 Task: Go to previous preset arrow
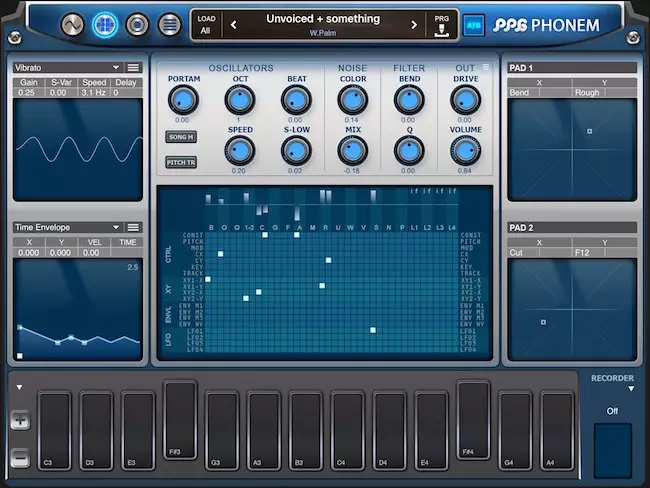[x=233, y=25]
